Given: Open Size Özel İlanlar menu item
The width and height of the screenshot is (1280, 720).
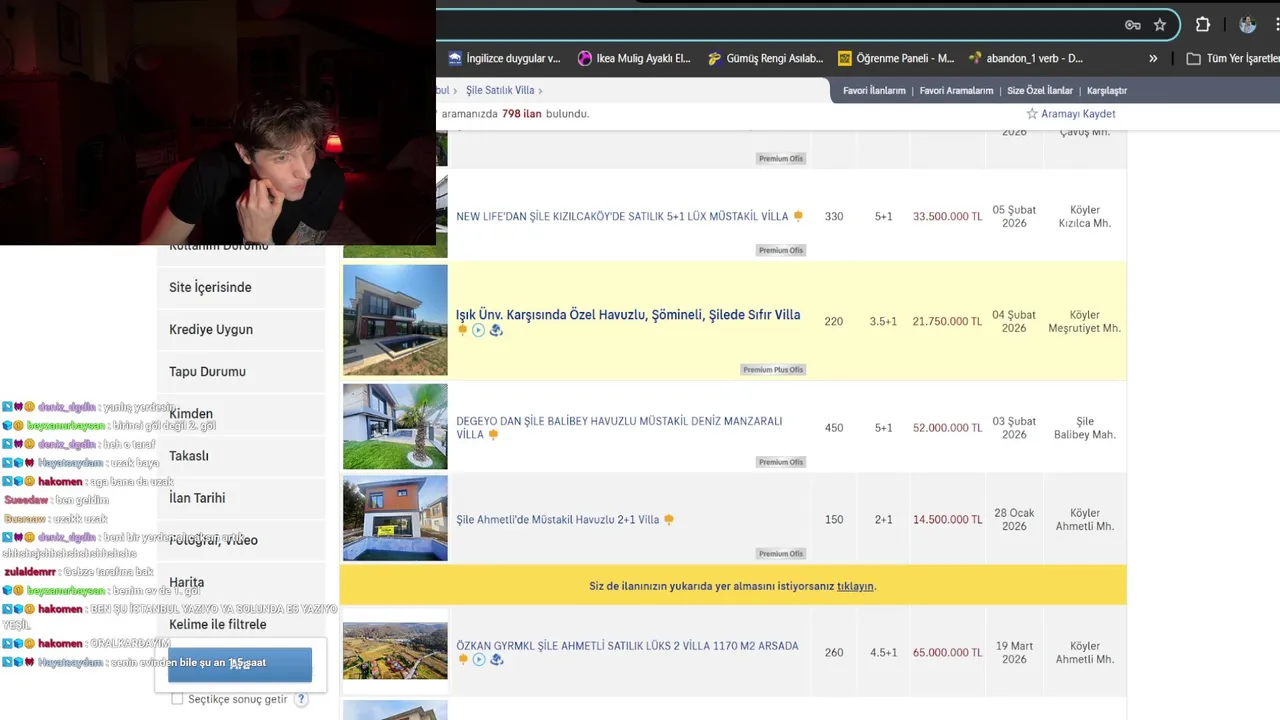Looking at the screenshot, I should click(1040, 91).
